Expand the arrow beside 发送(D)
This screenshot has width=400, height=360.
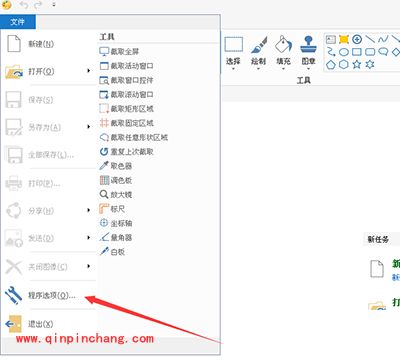89,238
